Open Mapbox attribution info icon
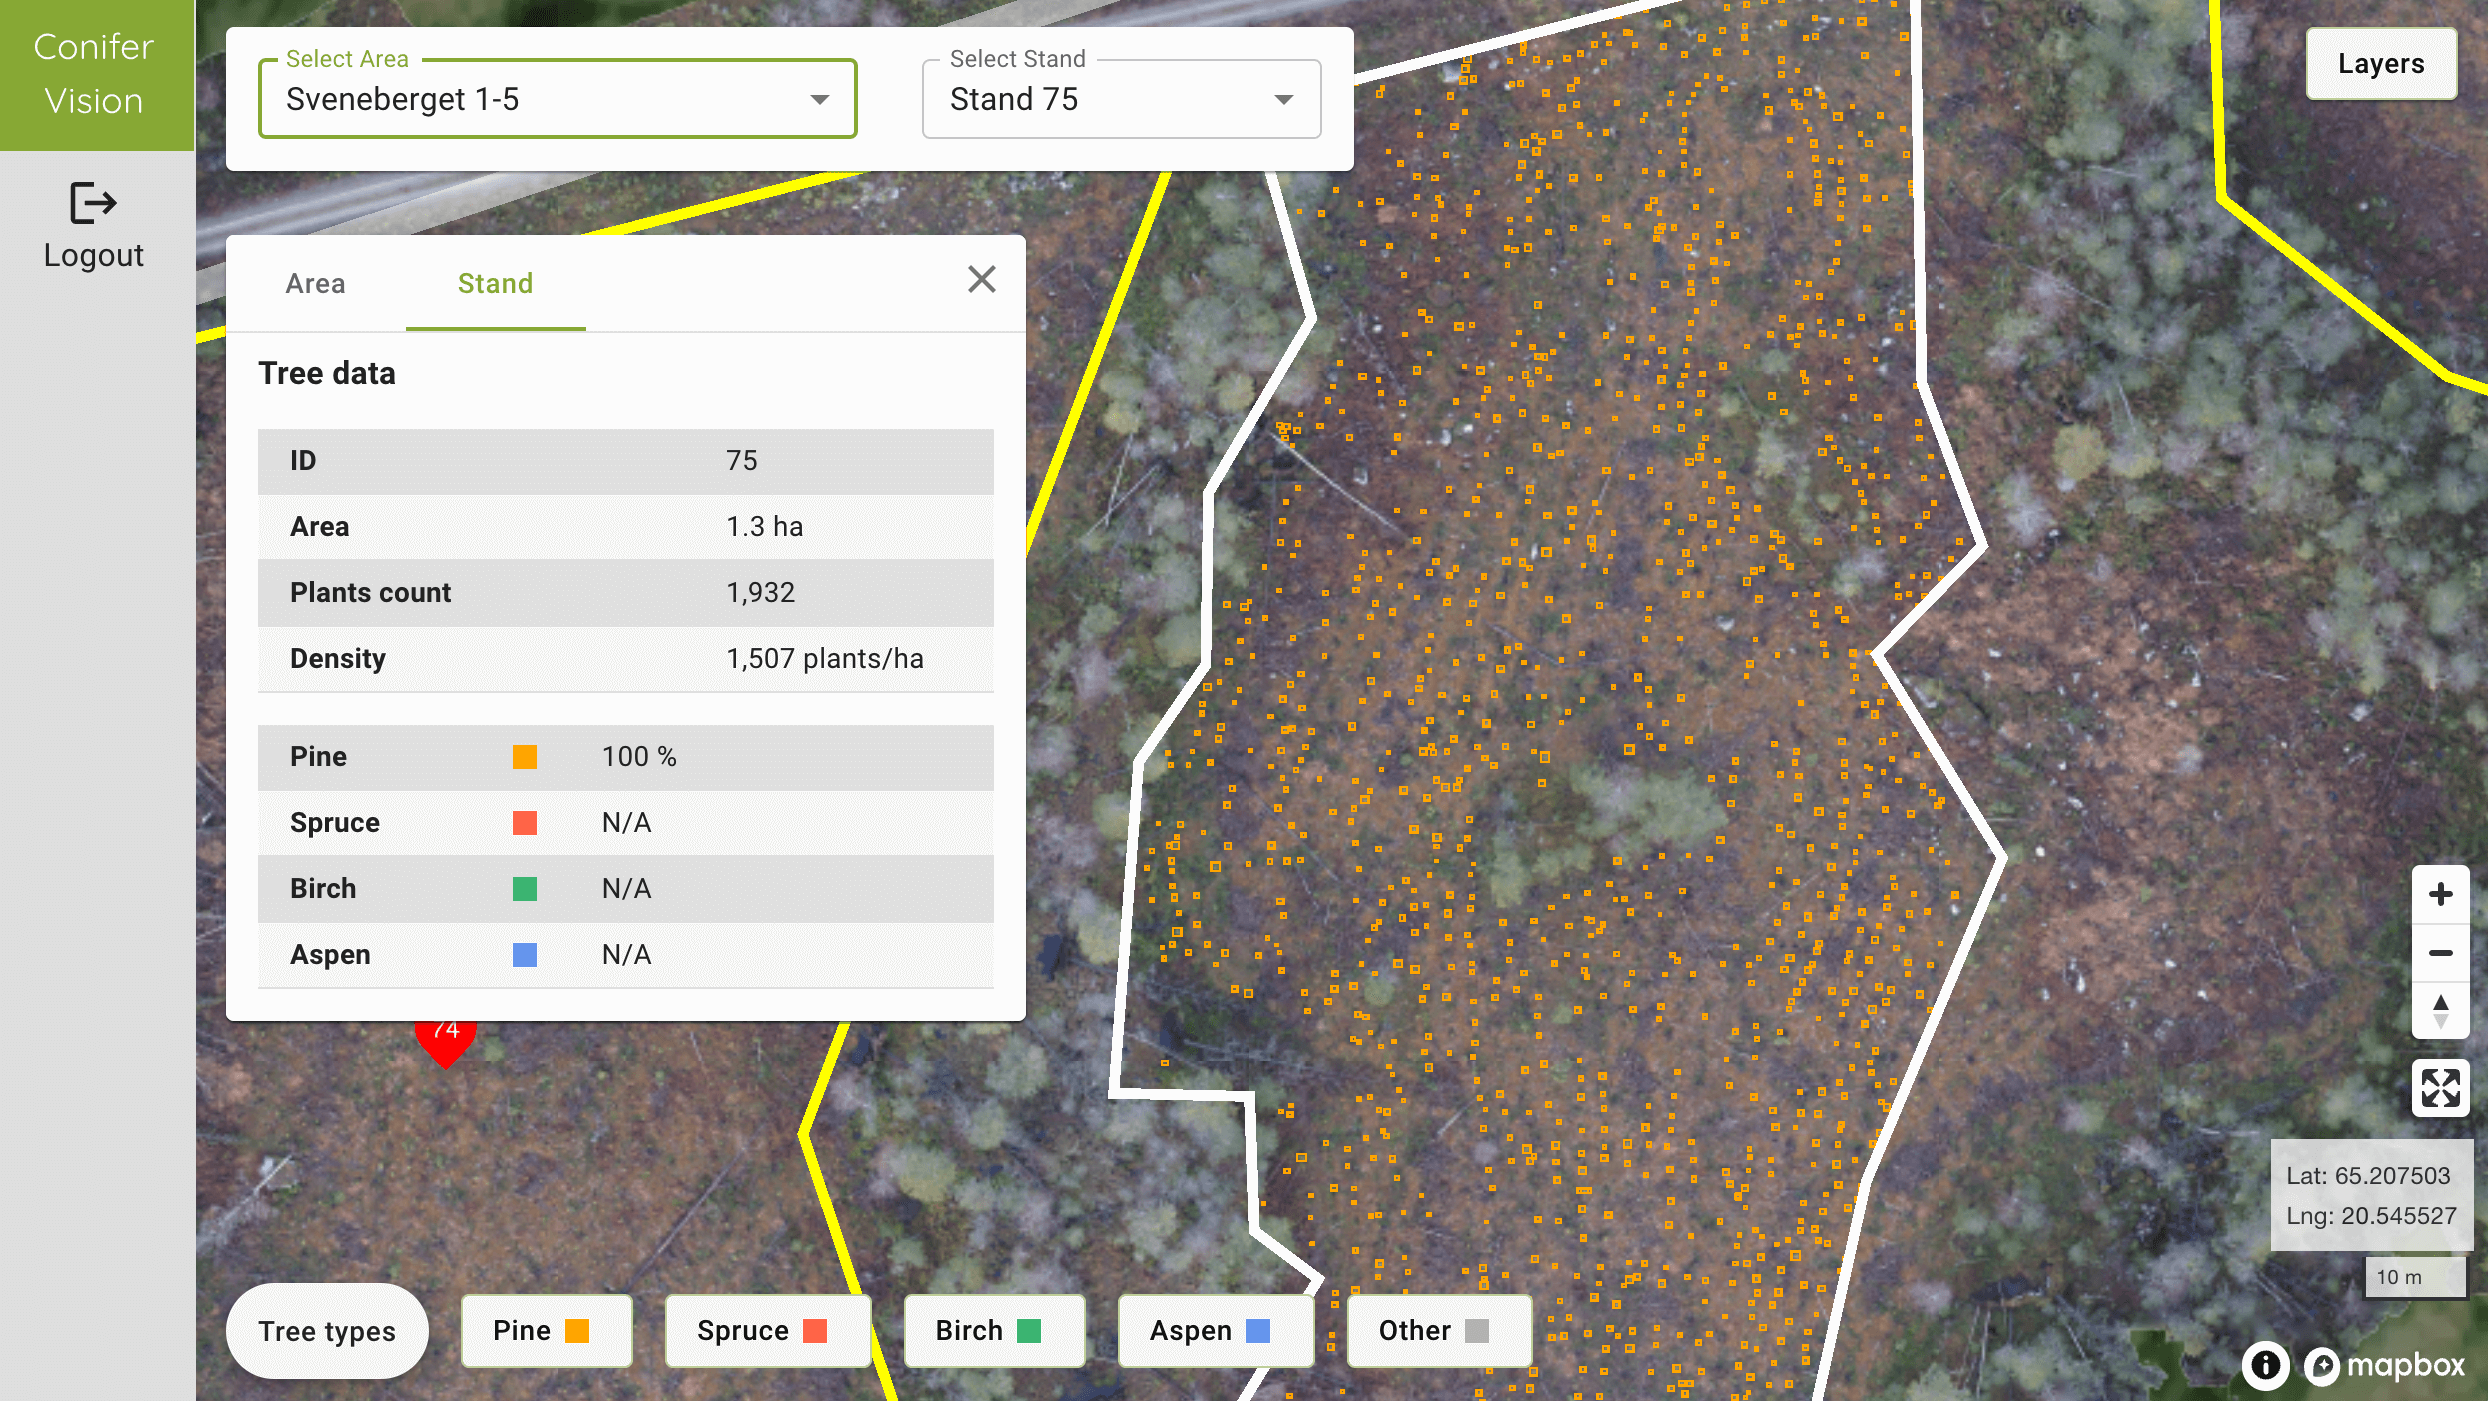The width and height of the screenshot is (2488, 1401). (x=2266, y=1365)
